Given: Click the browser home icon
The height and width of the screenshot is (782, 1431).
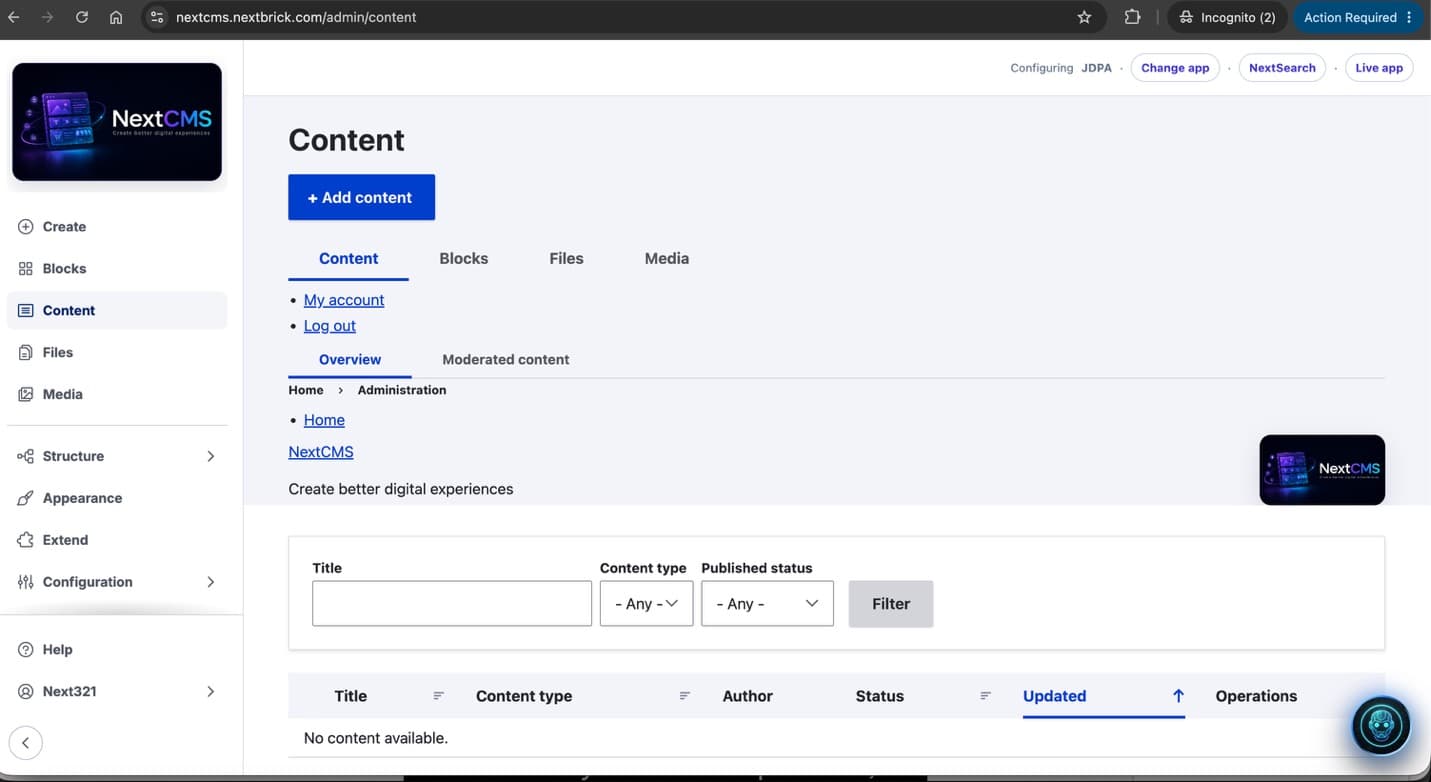Looking at the screenshot, I should 116,17.
